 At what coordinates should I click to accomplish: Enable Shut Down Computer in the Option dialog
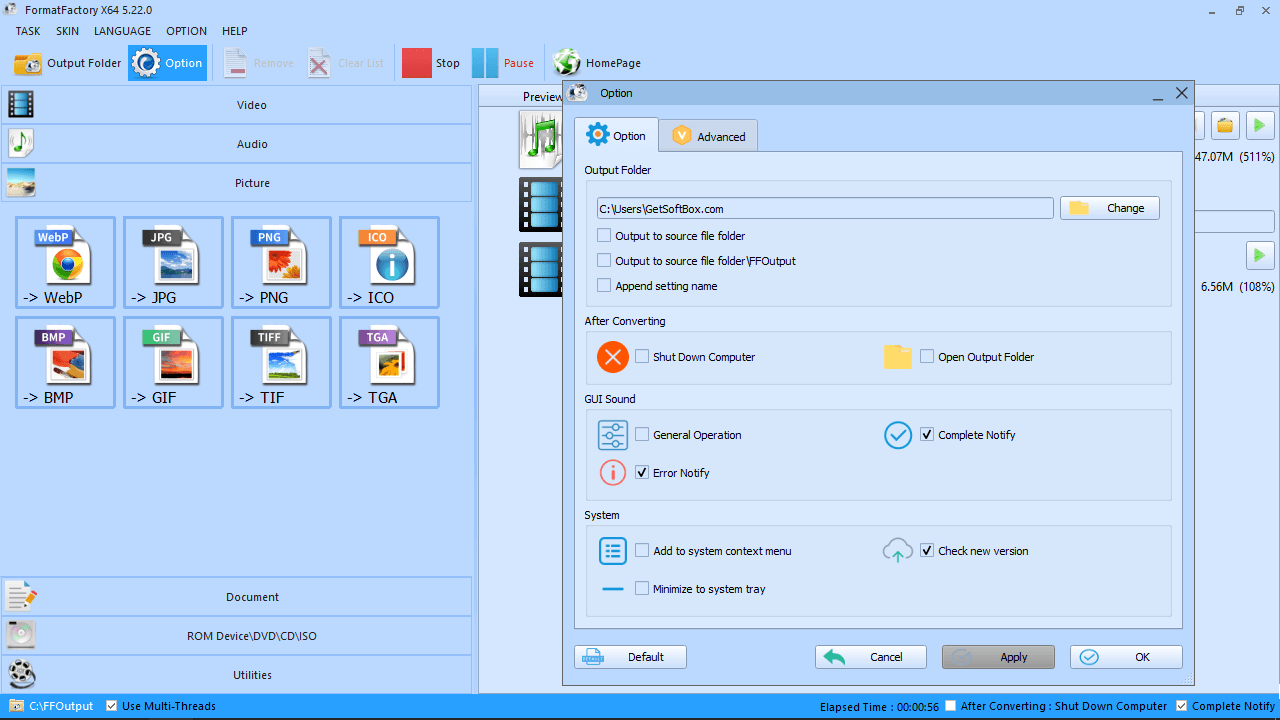coord(642,357)
